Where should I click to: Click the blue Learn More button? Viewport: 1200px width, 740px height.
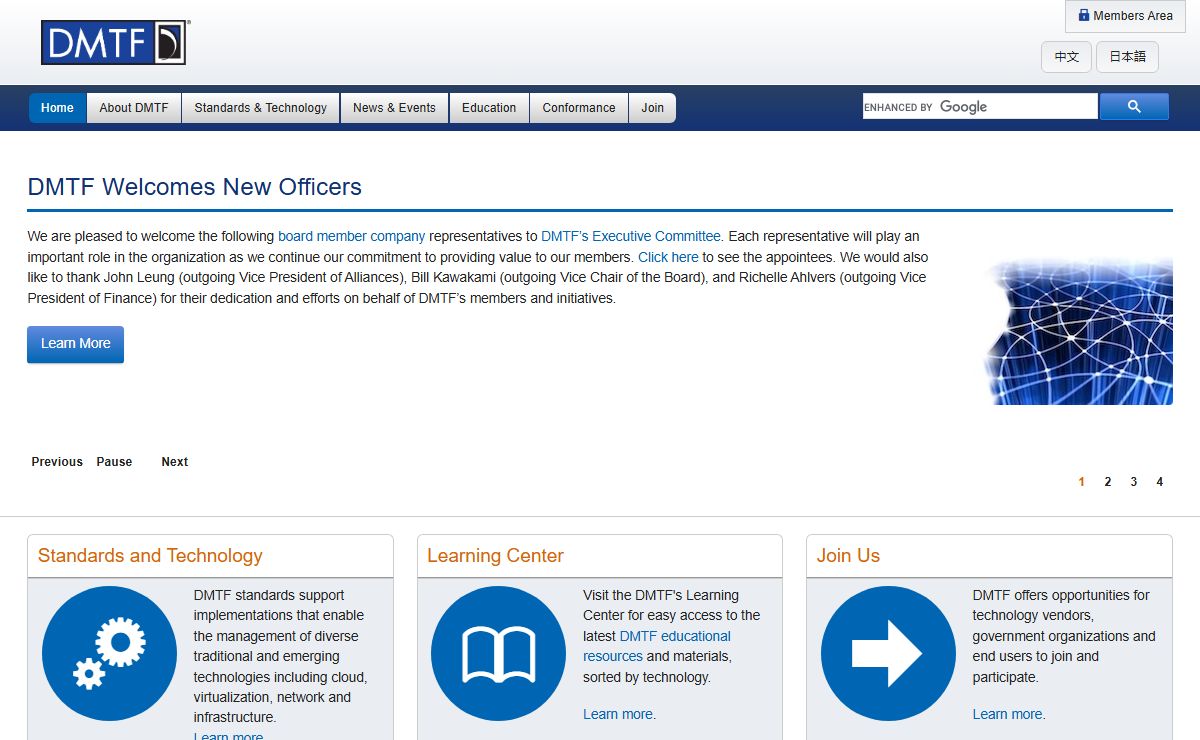[x=75, y=344]
